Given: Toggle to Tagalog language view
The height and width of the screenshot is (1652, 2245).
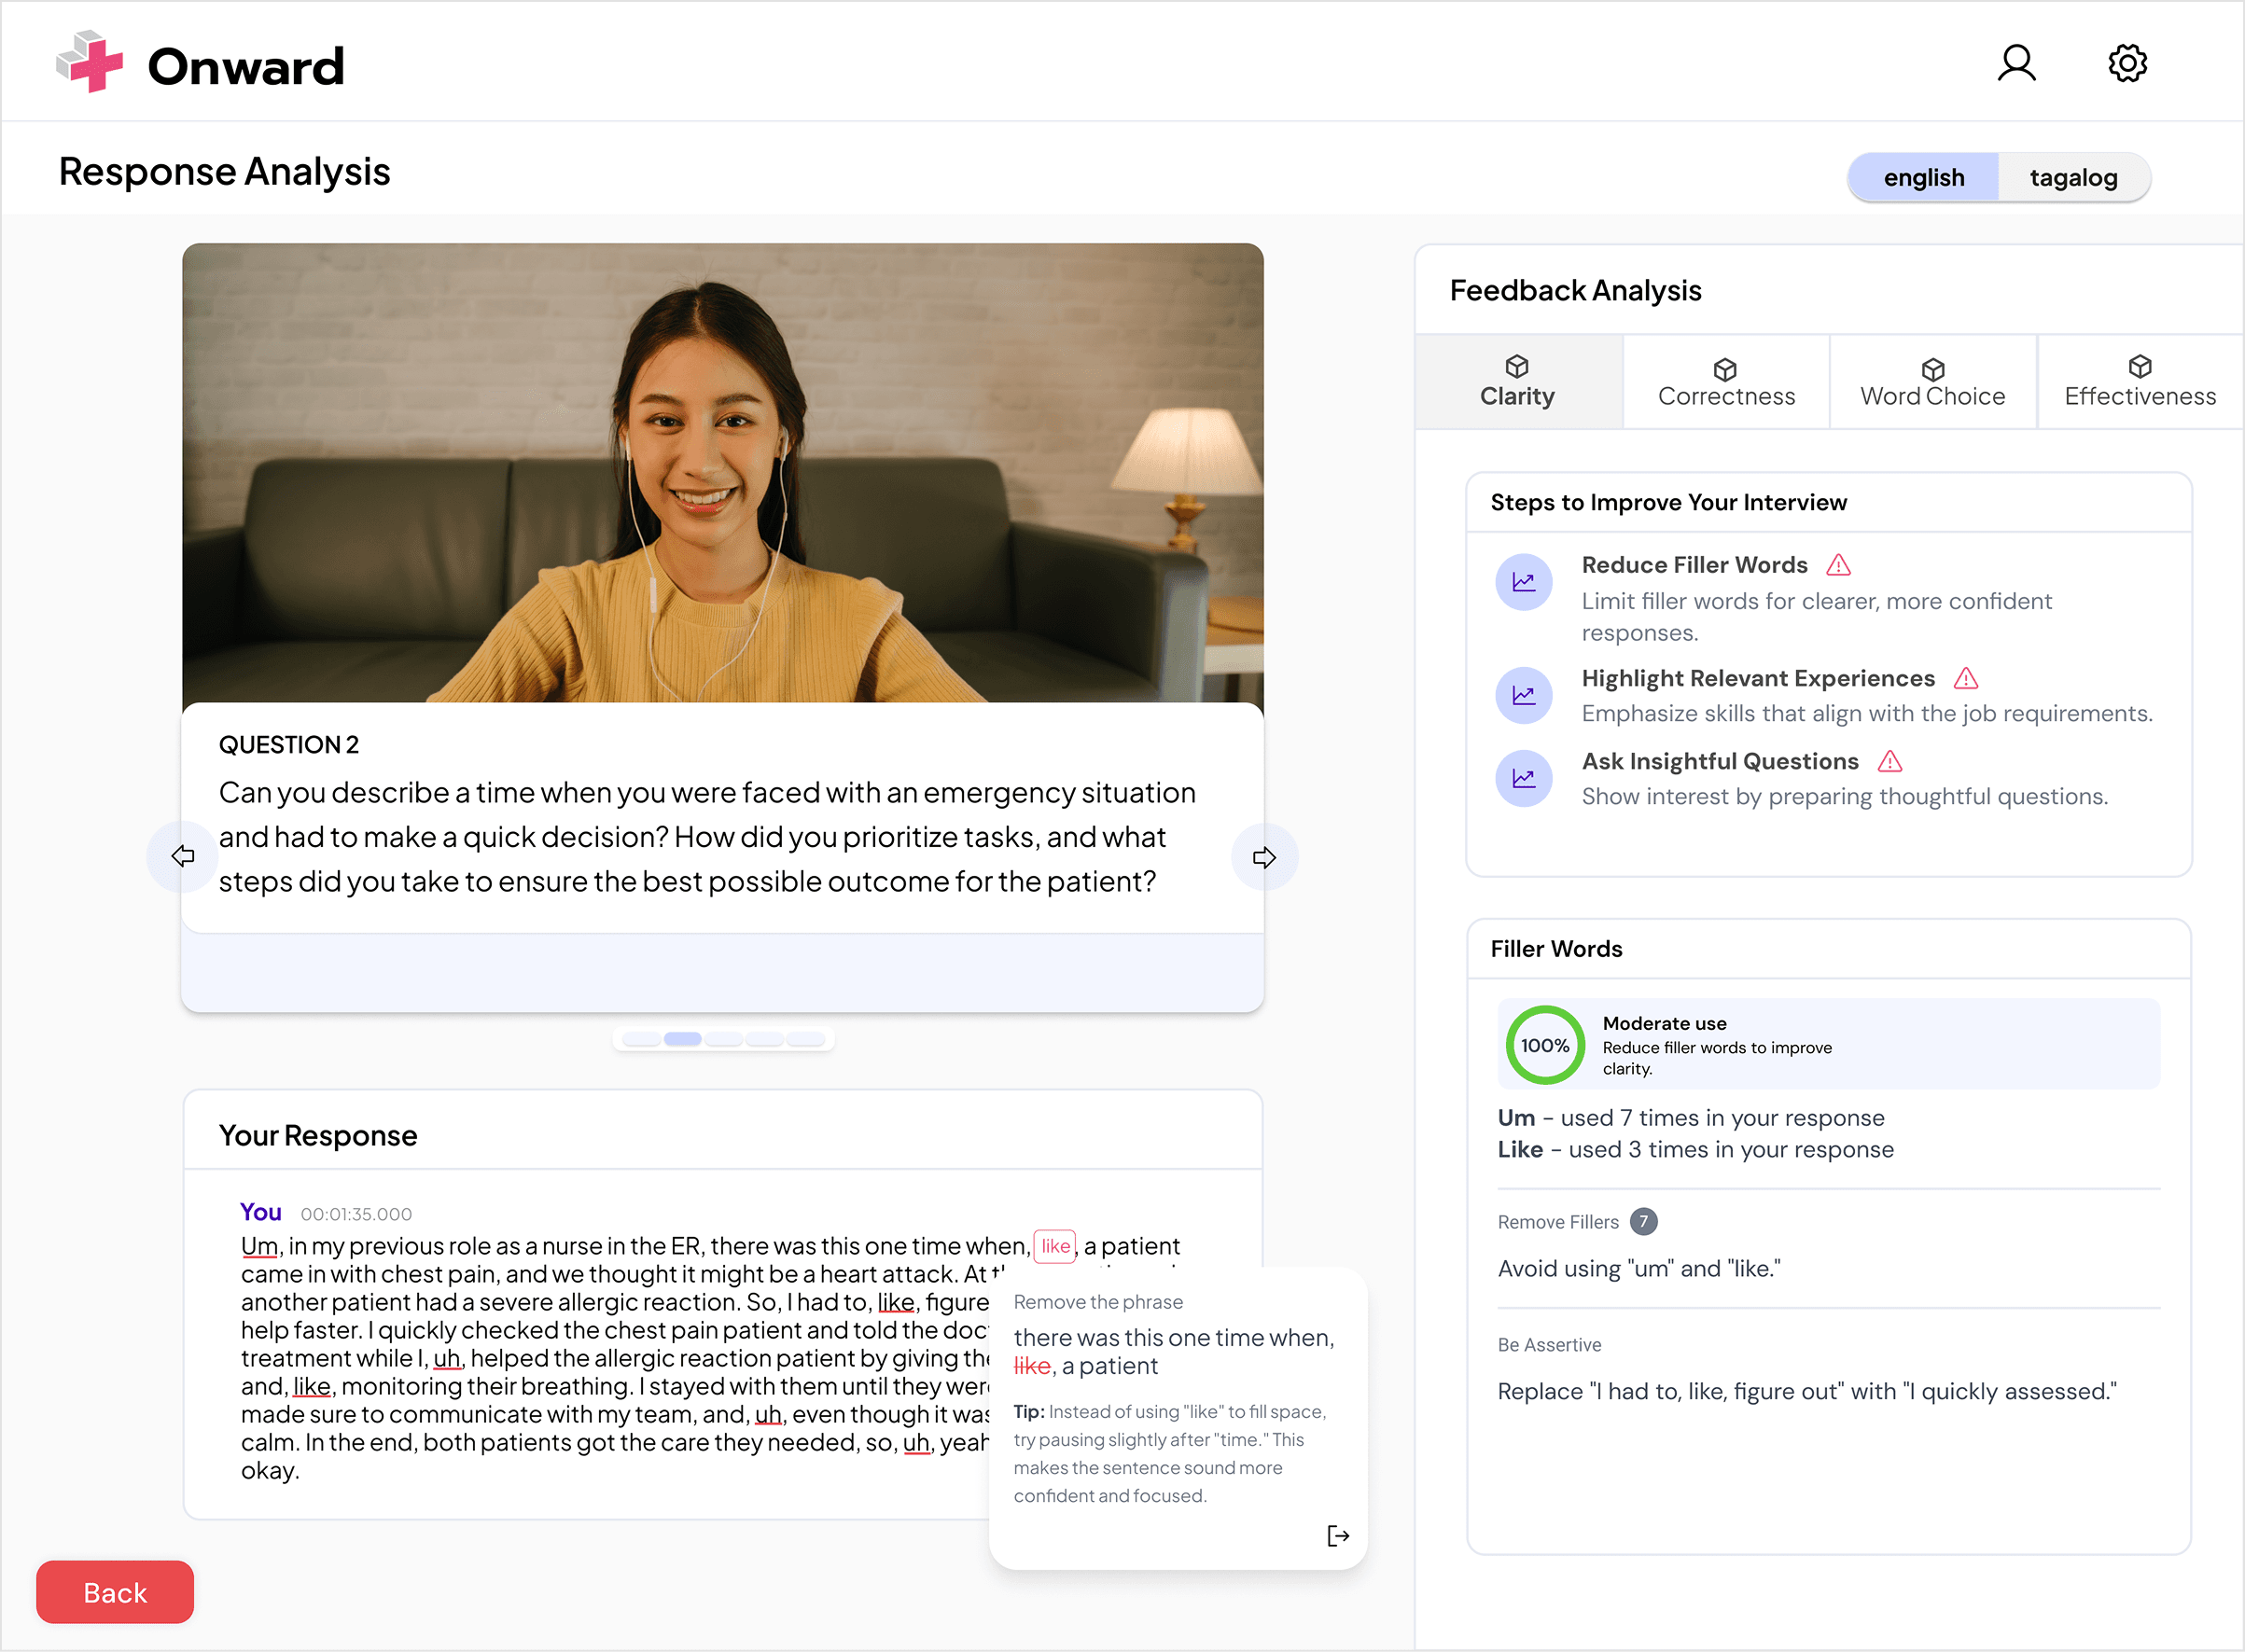Looking at the screenshot, I should coord(2076,176).
